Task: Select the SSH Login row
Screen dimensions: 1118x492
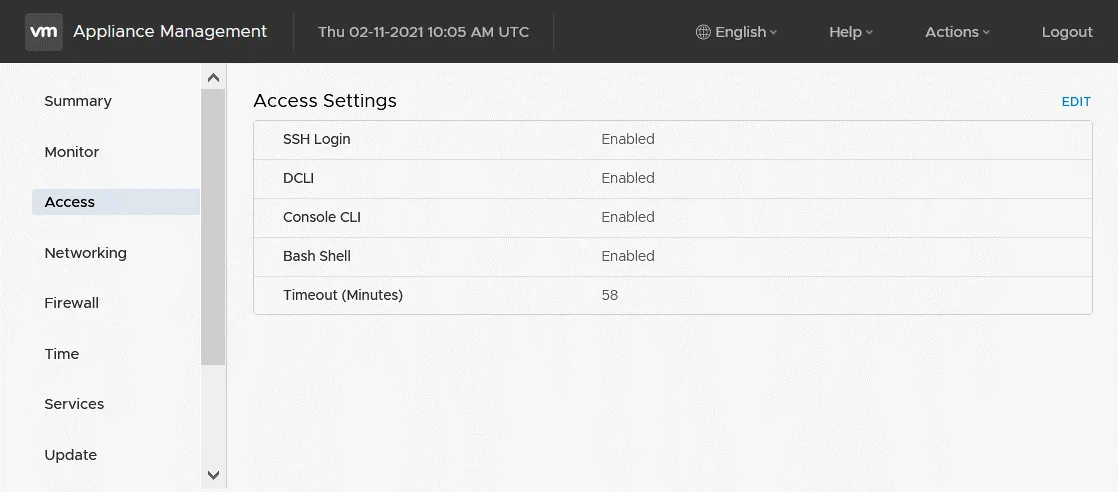Action: (317, 139)
